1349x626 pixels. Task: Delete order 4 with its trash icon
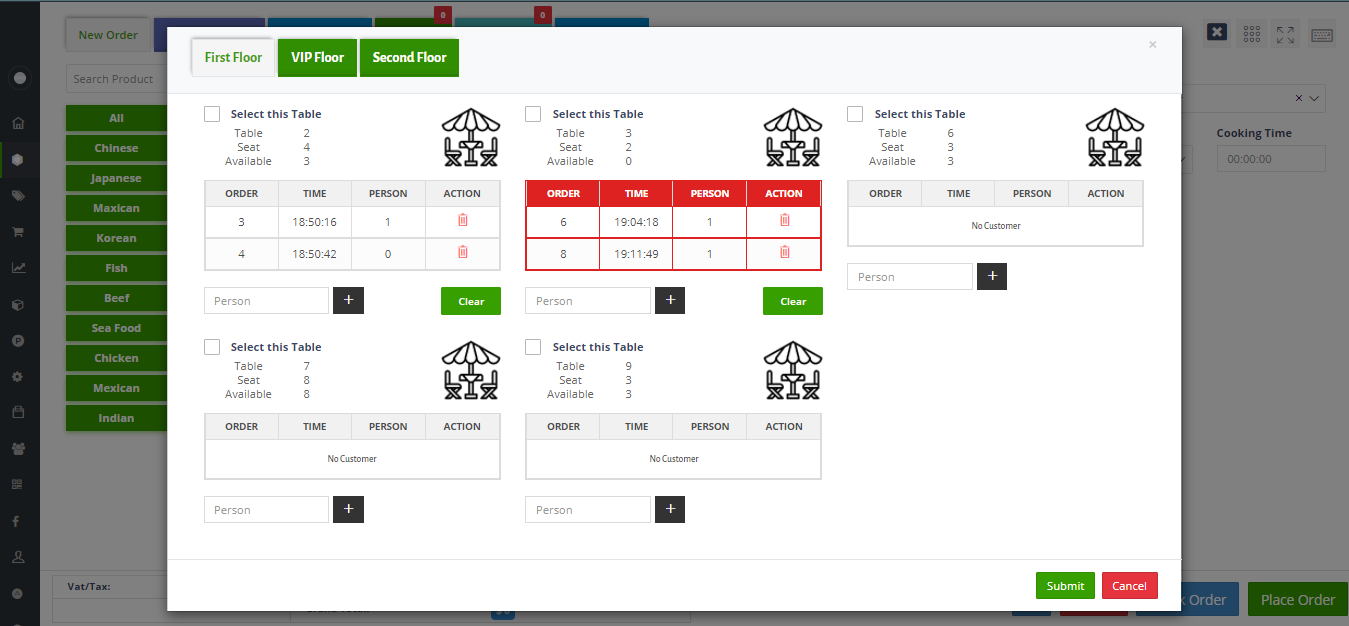[462, 253]
